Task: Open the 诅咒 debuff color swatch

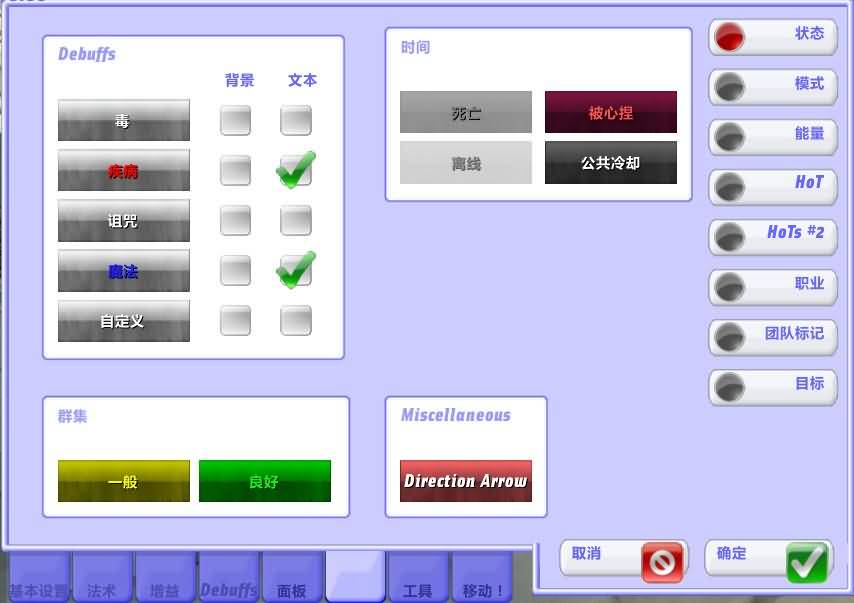Action: [124, 221]
